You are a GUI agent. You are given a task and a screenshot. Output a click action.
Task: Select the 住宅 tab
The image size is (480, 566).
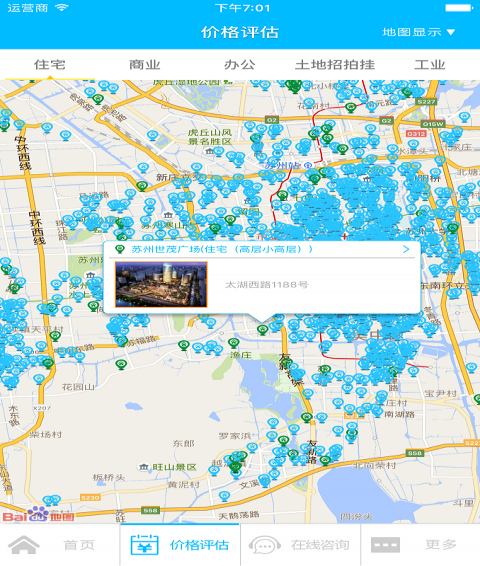pyautogui.click(x=50, y=65)
